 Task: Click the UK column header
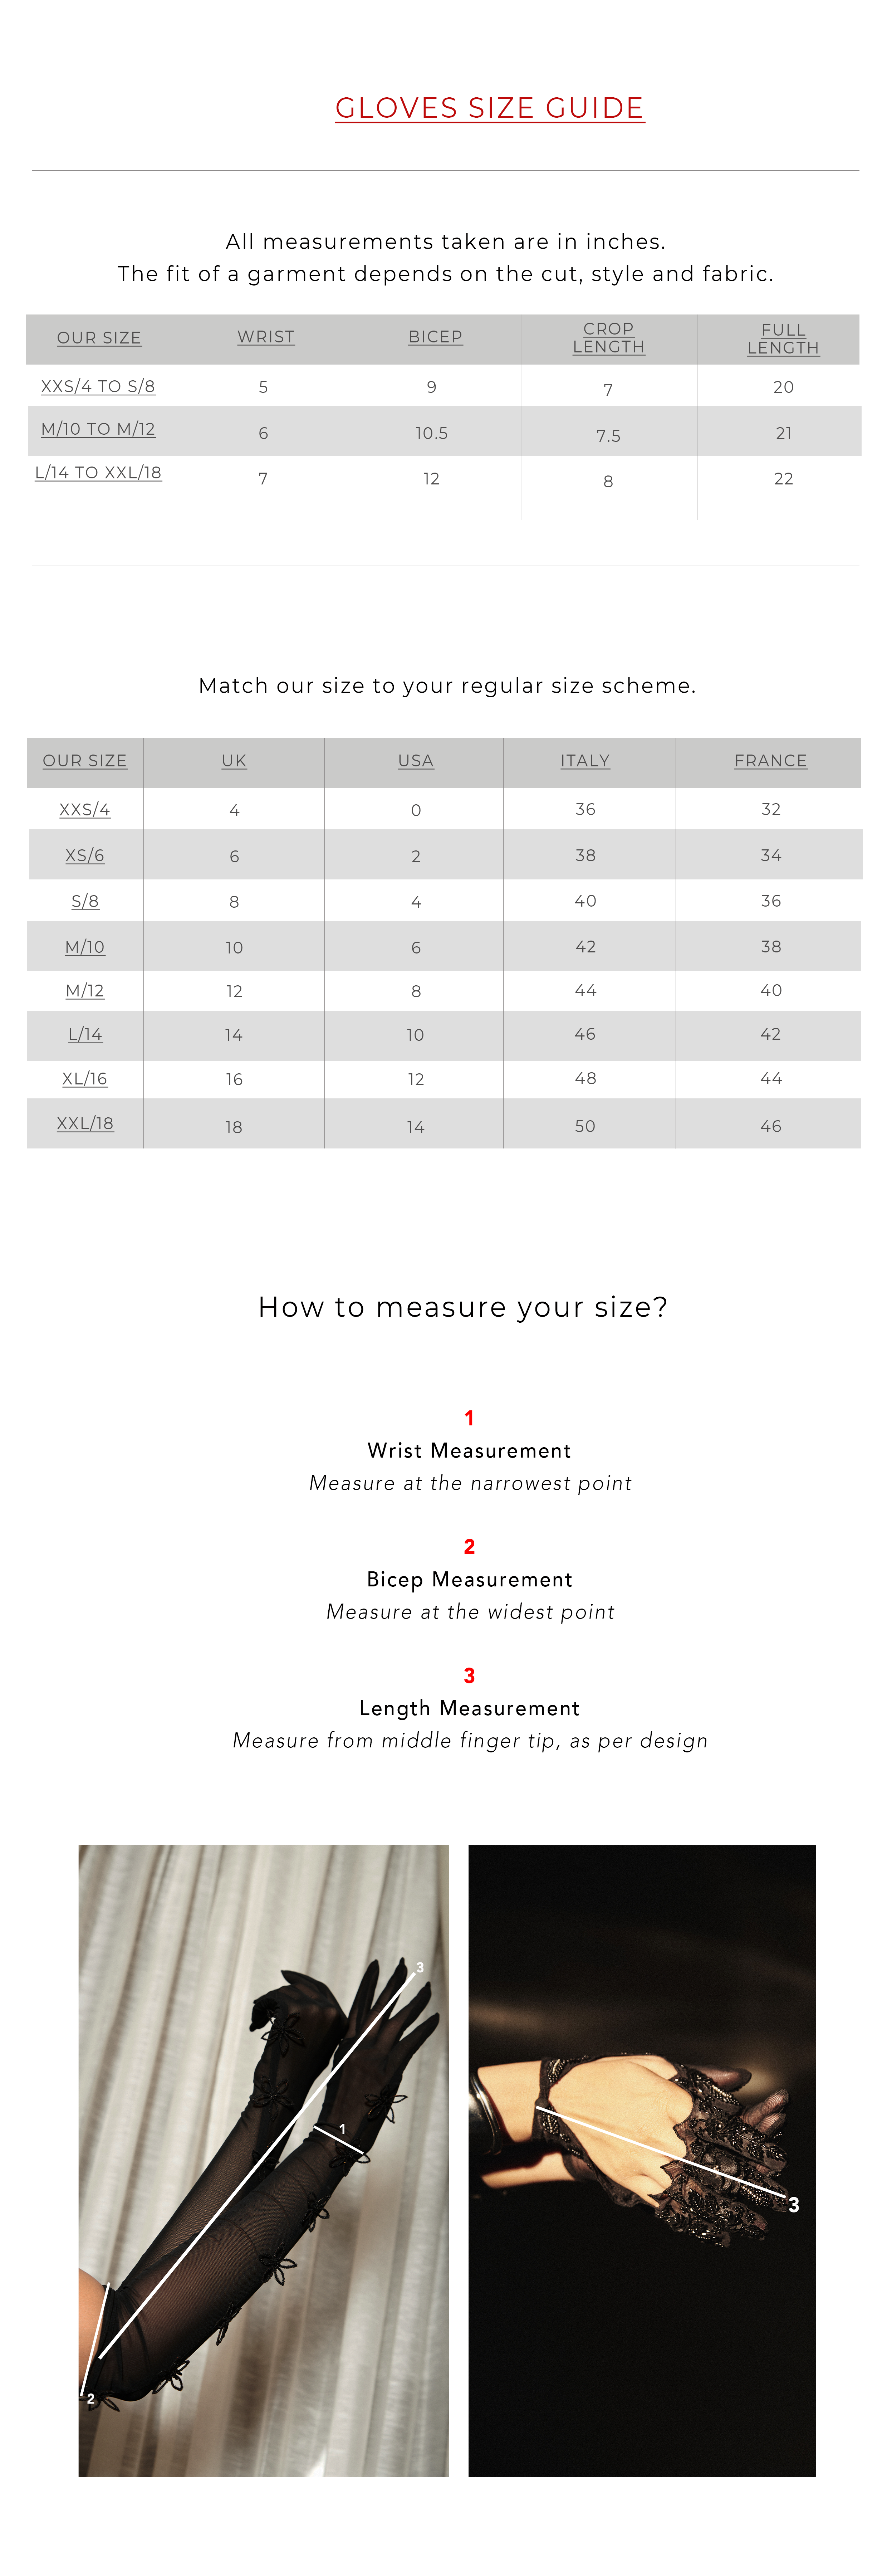coord(234,761)
